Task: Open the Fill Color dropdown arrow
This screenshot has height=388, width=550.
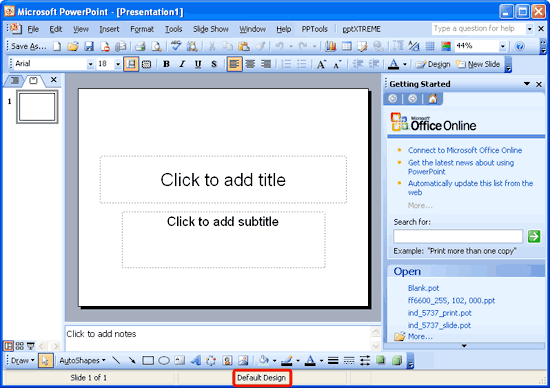Action: (x=274, y=360)
